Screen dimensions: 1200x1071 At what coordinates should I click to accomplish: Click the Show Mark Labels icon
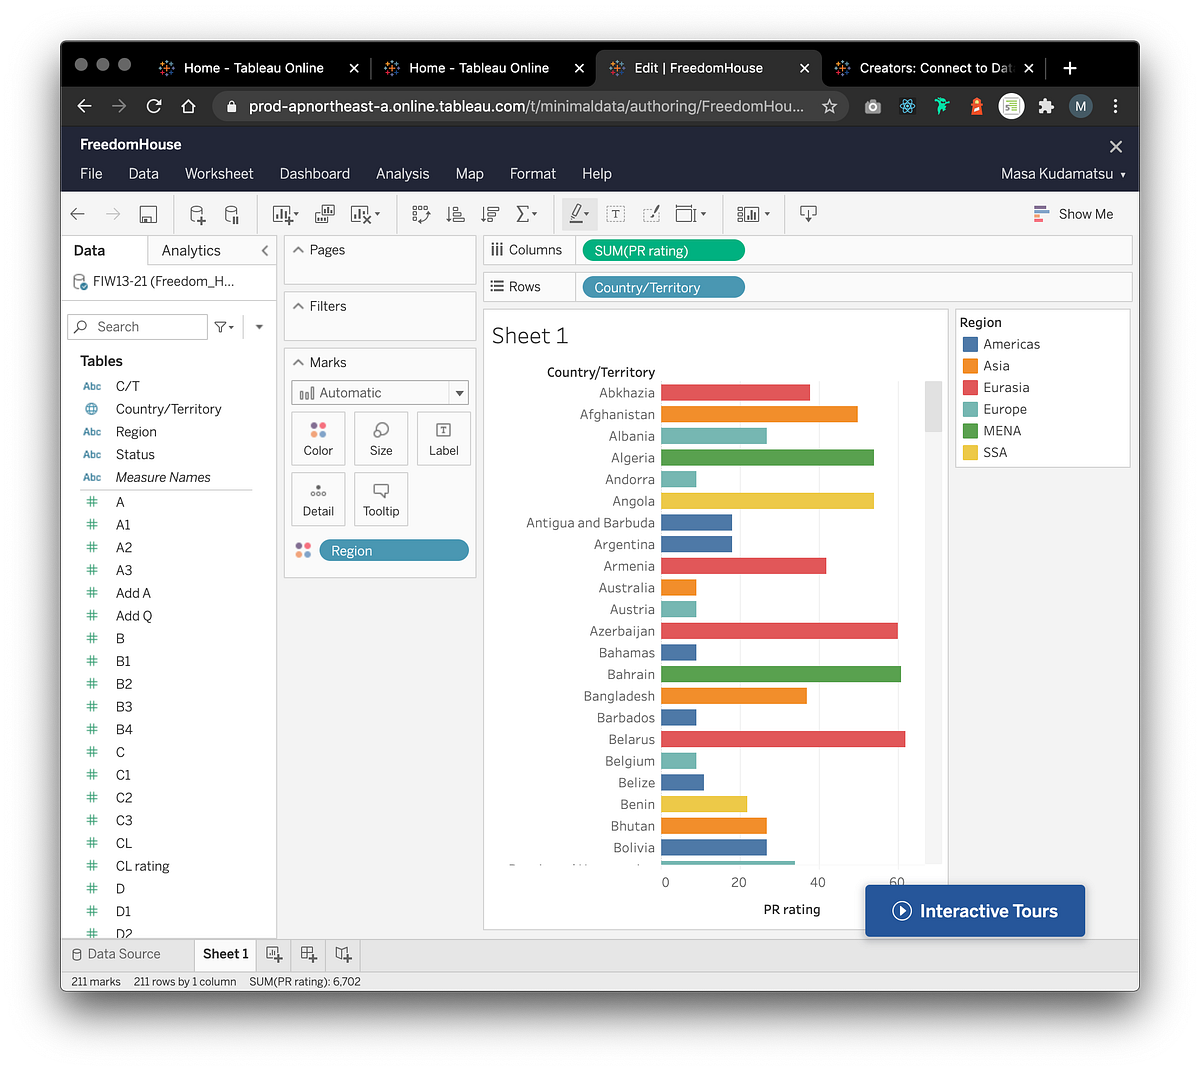(x=615, y=214)
